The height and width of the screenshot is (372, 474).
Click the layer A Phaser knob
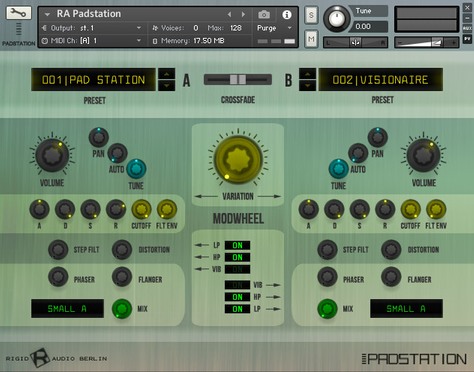click(x=58, y=276)
